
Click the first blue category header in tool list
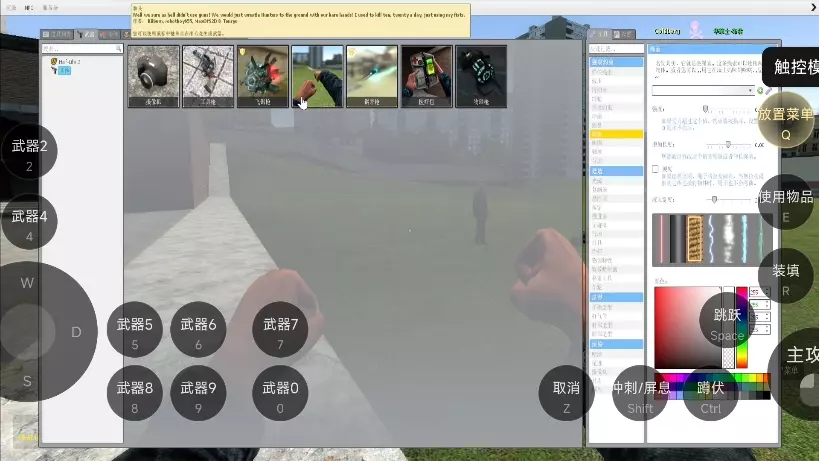[616, 62]
